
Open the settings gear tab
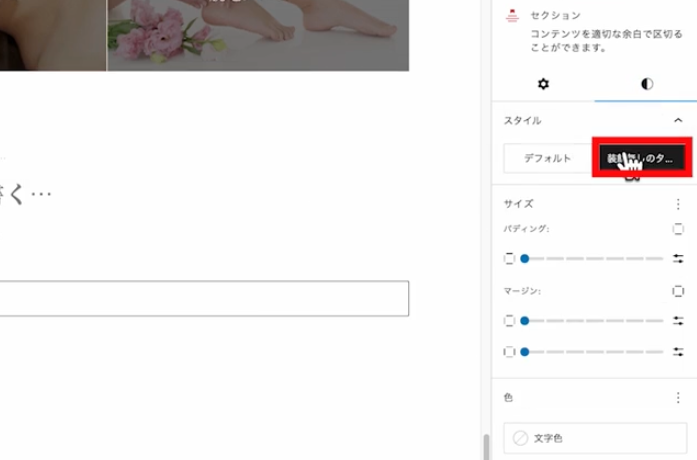(x=543, y=84)
